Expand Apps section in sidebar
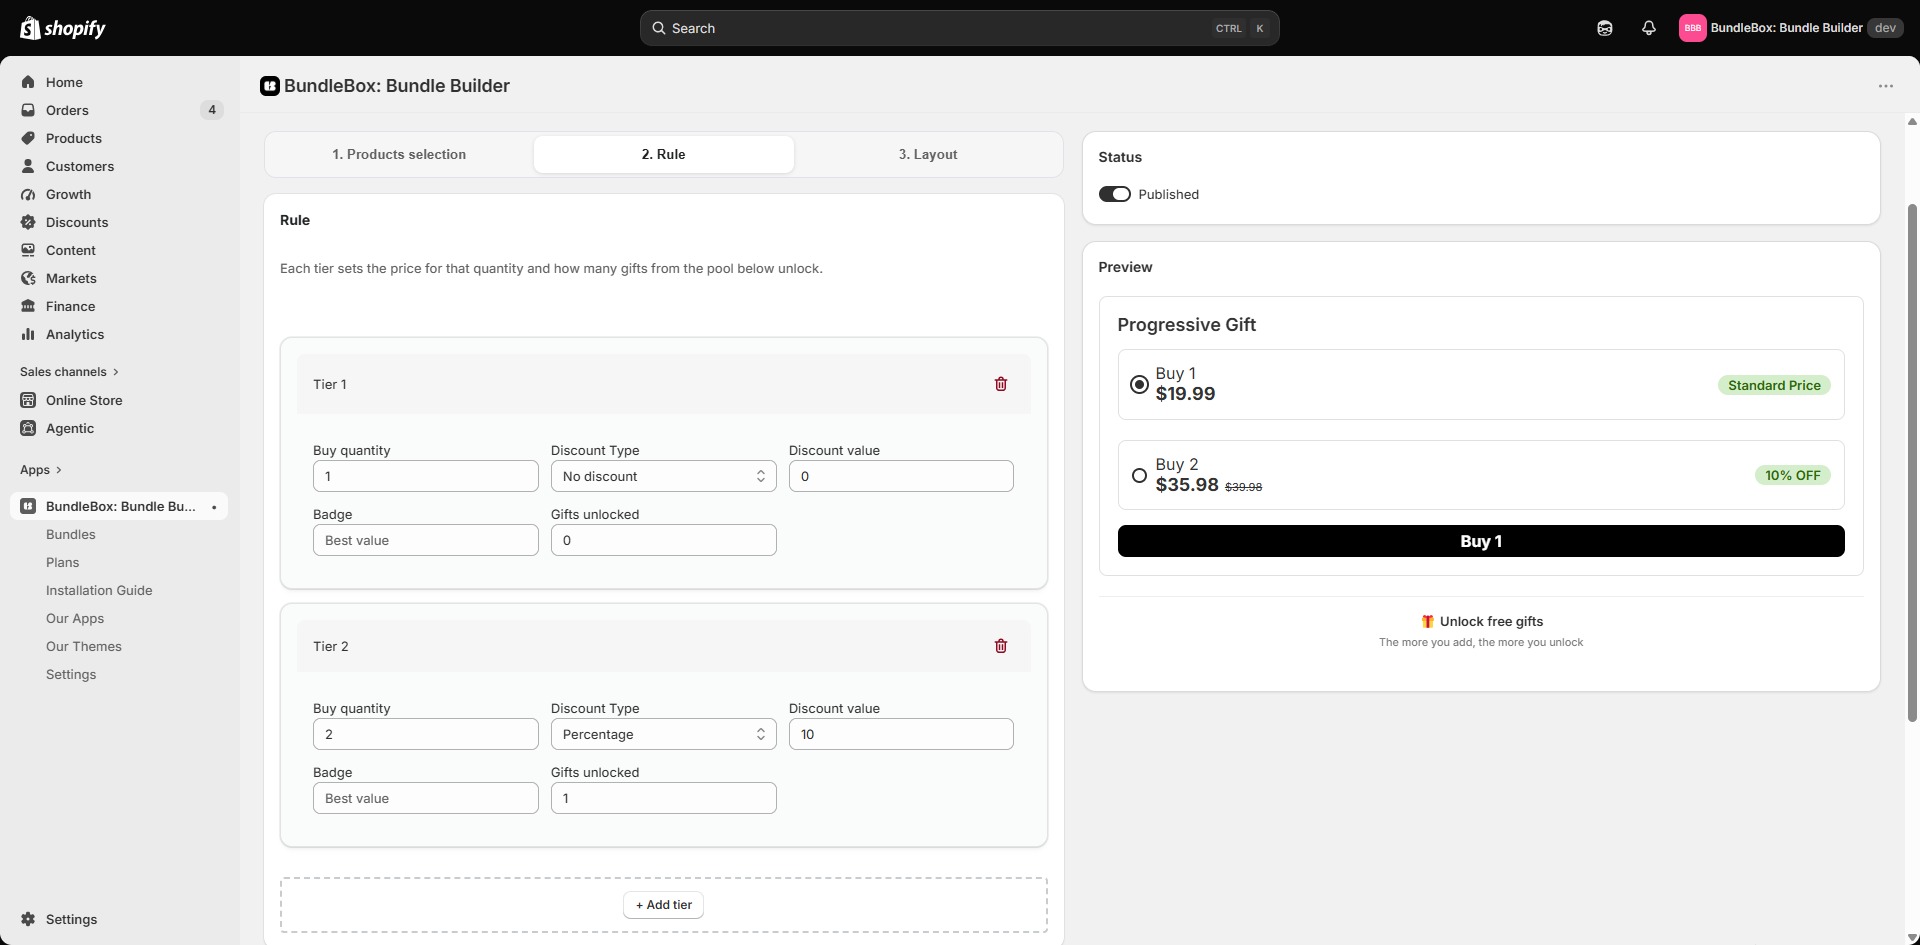Image resolution: width=1920 pixels, height=945 pixels. [x=41, y=470]
